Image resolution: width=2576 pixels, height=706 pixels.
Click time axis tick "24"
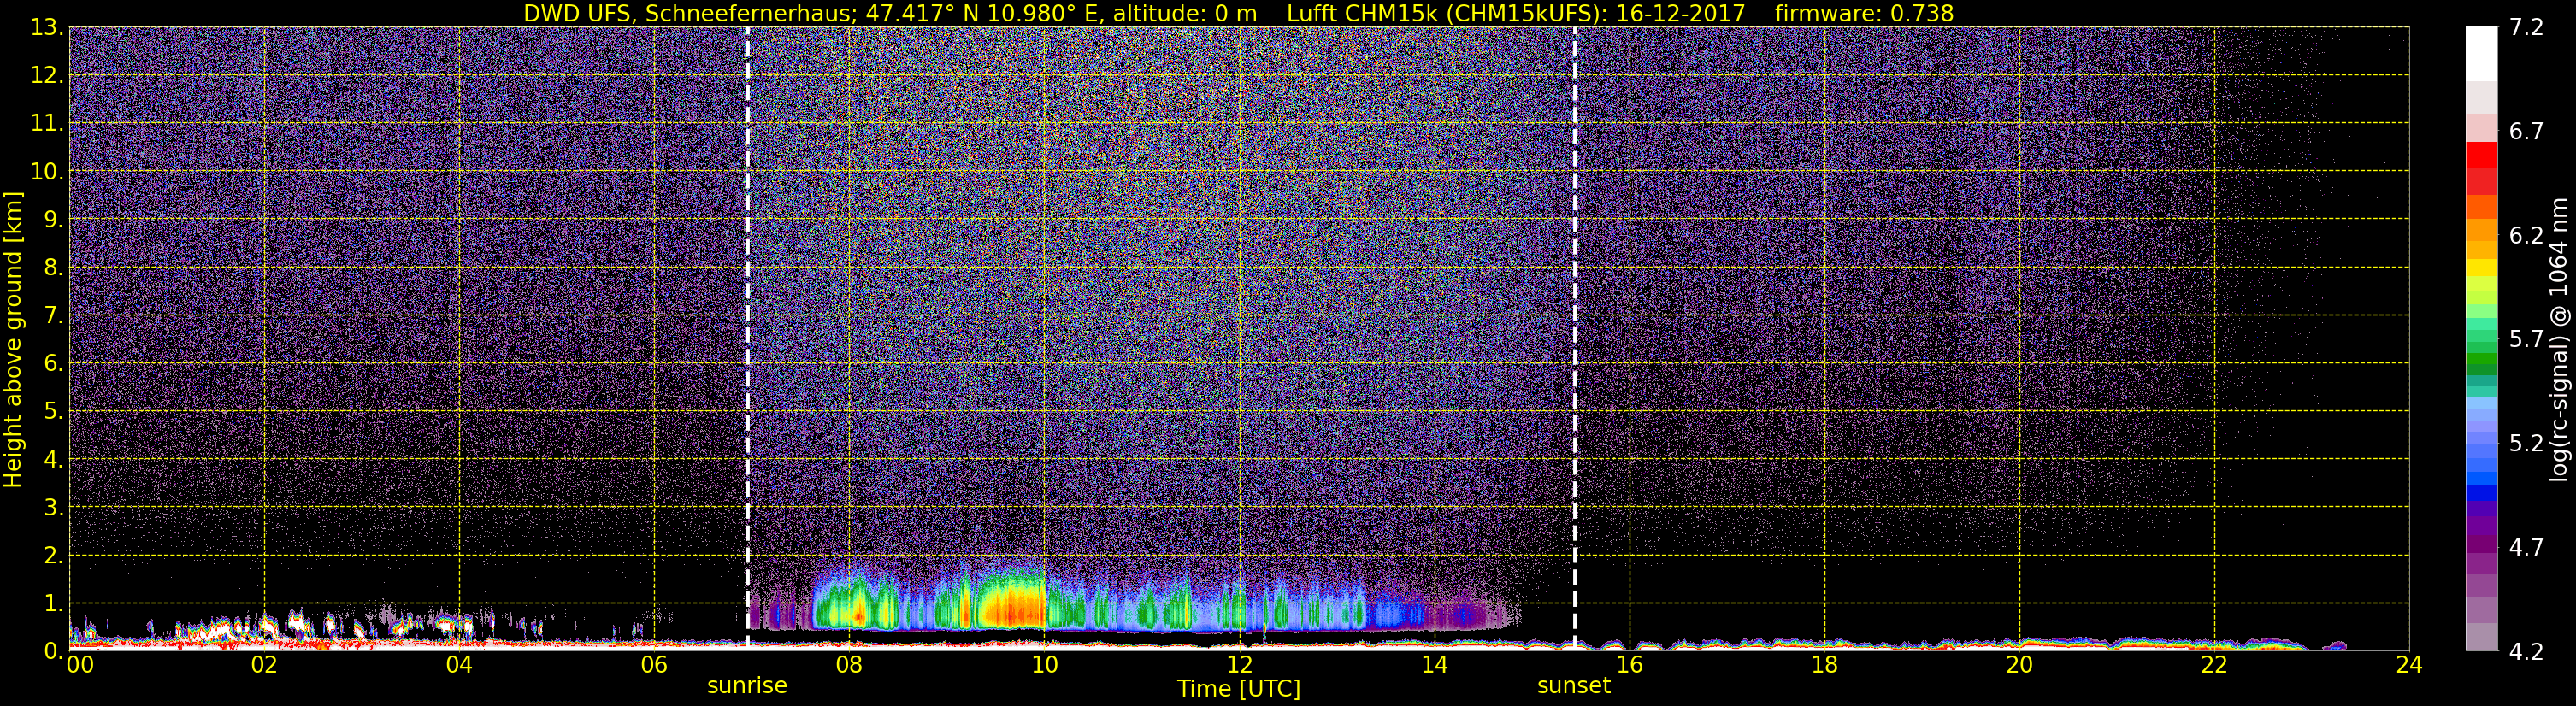click(x=2409, y=665)
